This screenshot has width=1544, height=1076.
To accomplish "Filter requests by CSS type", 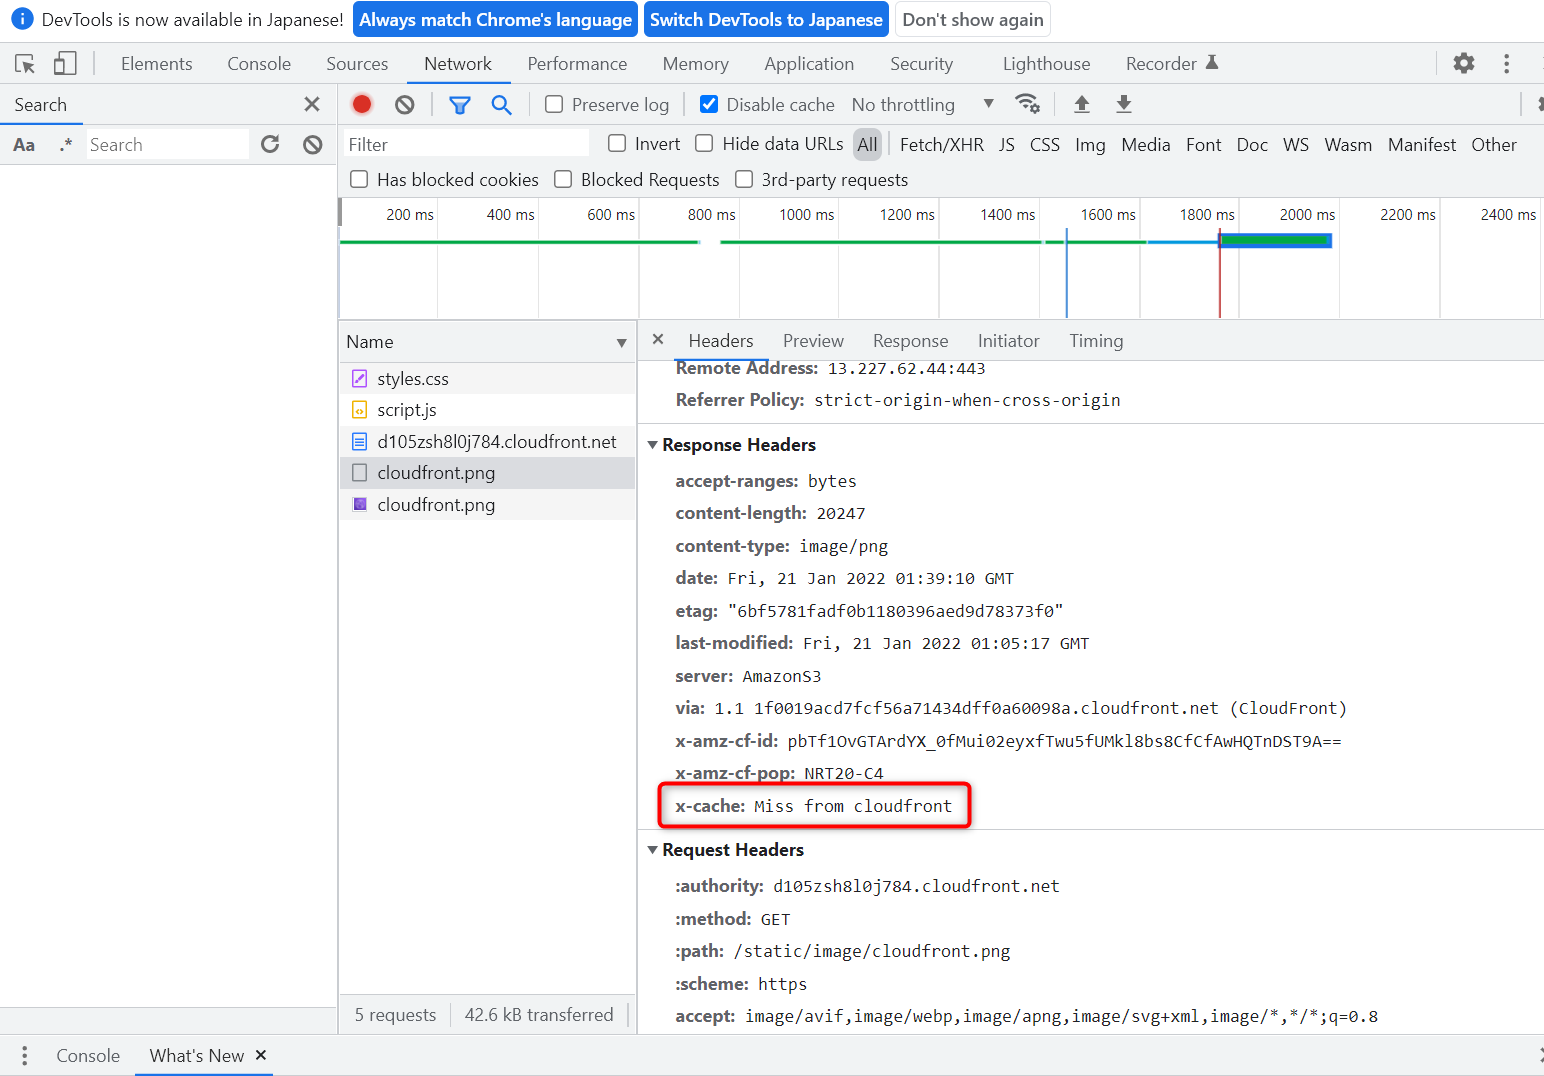I will click(1044, 144).
